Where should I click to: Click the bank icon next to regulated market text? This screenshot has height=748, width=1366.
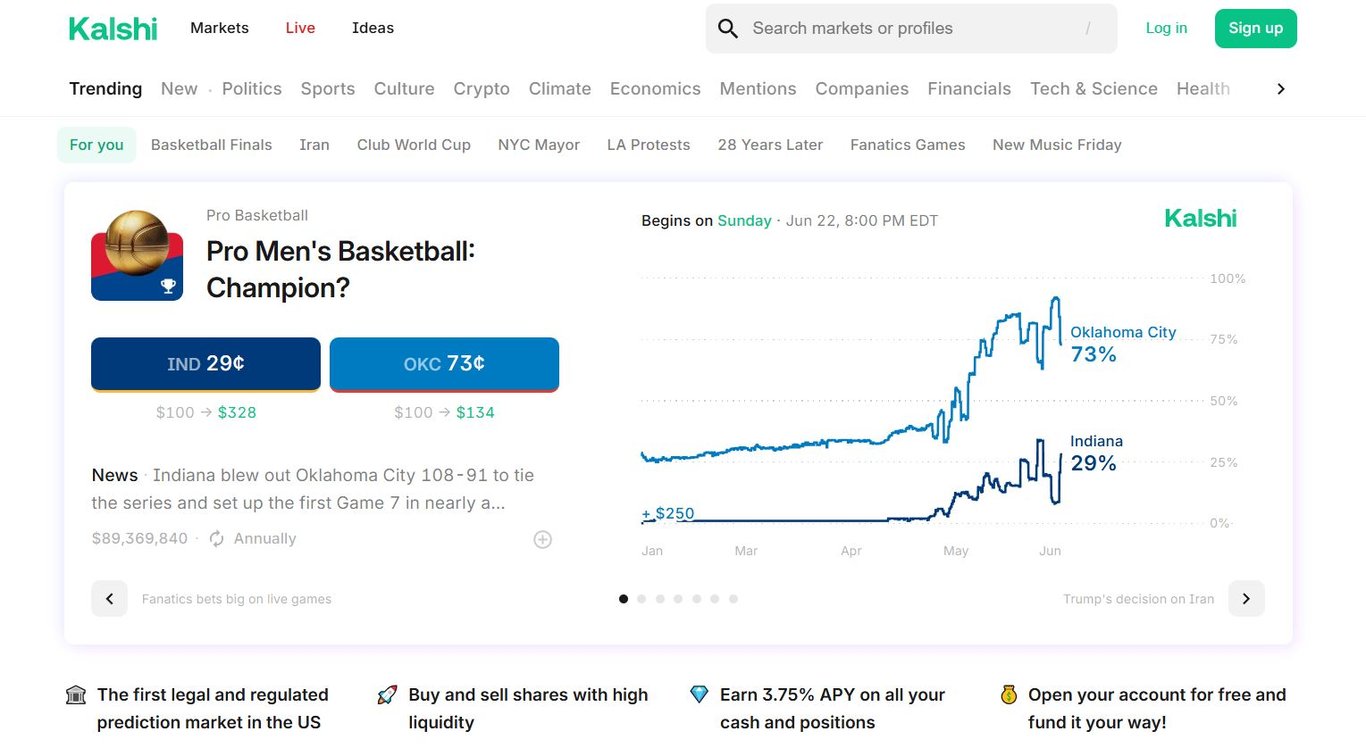[x=75, y=693]
